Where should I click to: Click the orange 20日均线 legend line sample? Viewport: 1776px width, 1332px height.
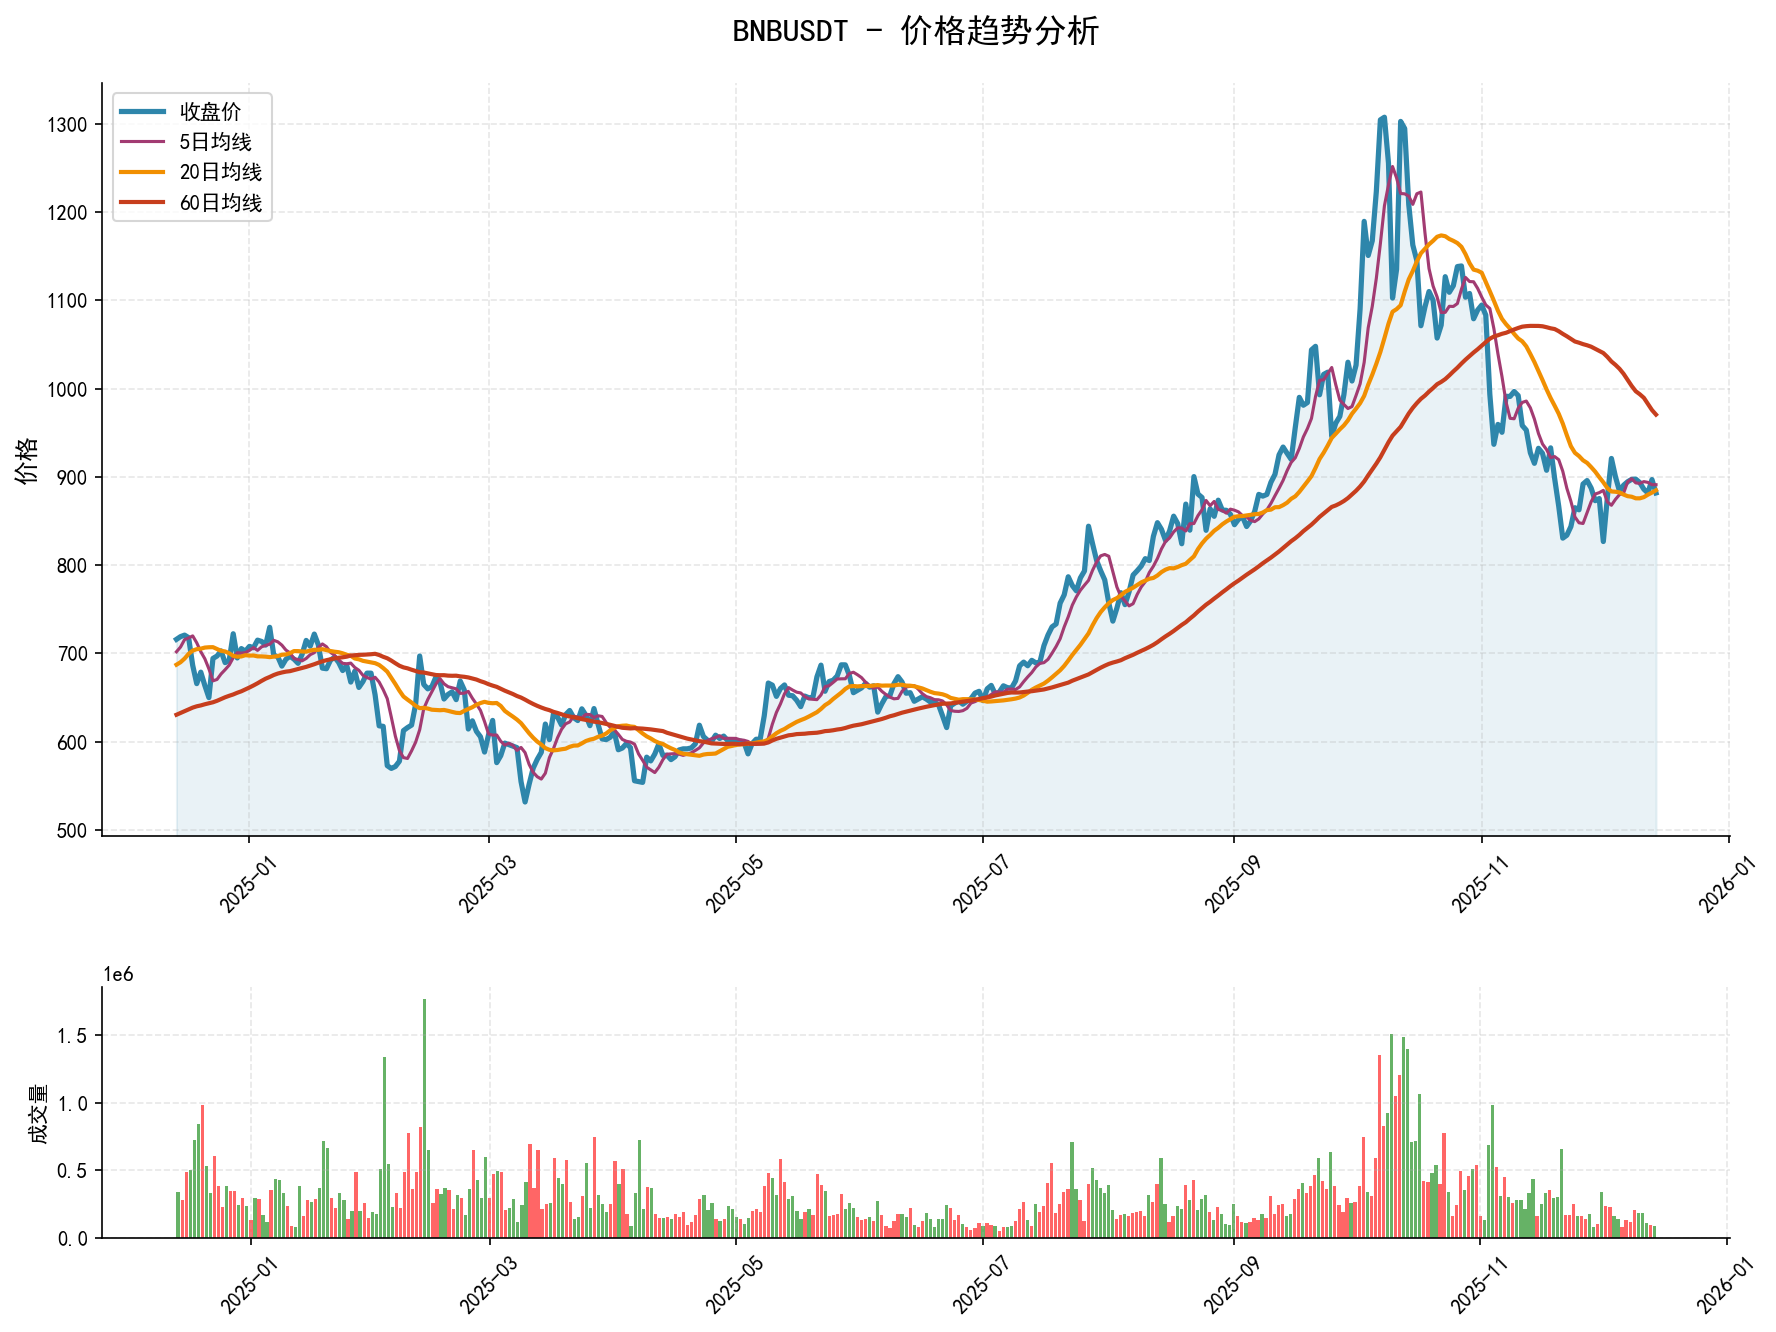142,172
